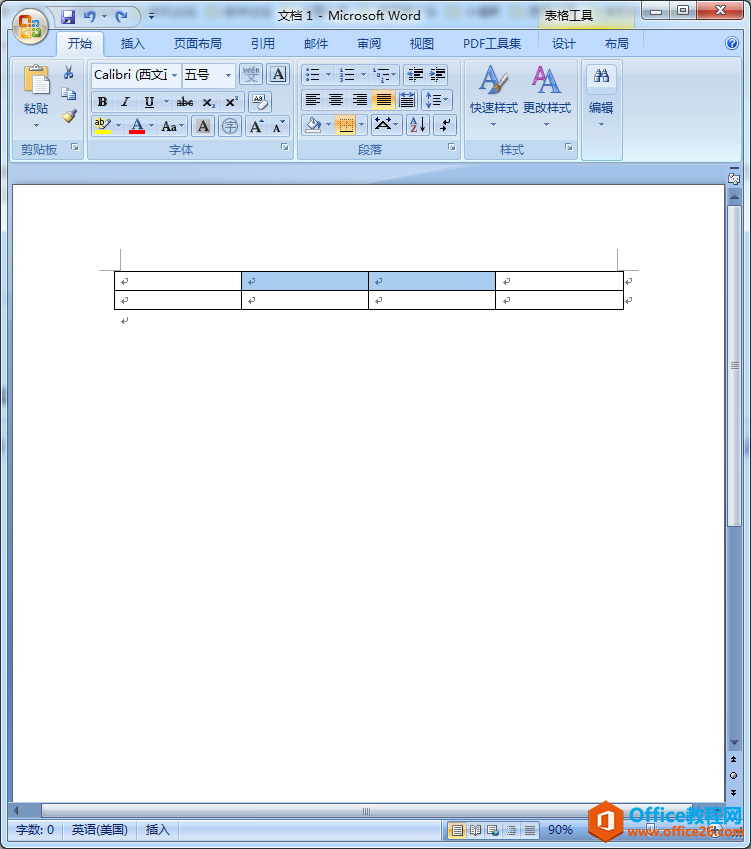This screenshot has height=849, width=751.
Task: Expand the multilevel list dropdown
Action: [394, 74]
